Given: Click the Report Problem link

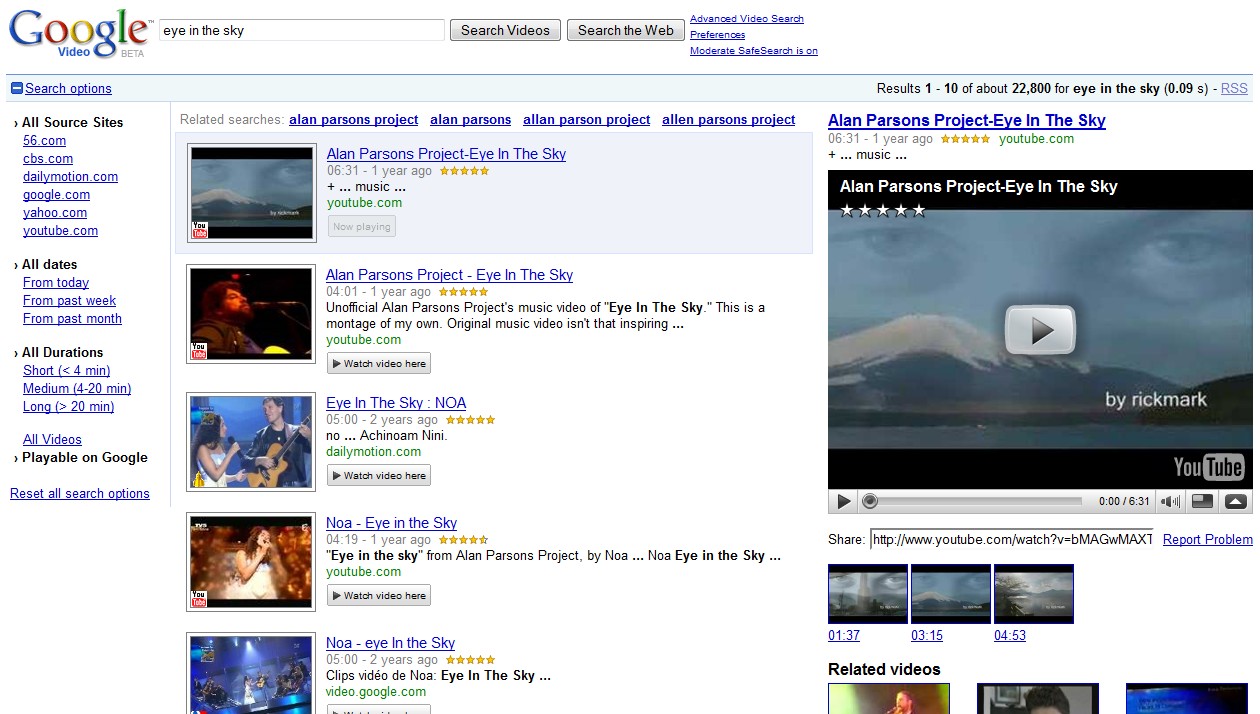Looking at the screenshot, I should pyautogui.click(x=1208, y=540).
